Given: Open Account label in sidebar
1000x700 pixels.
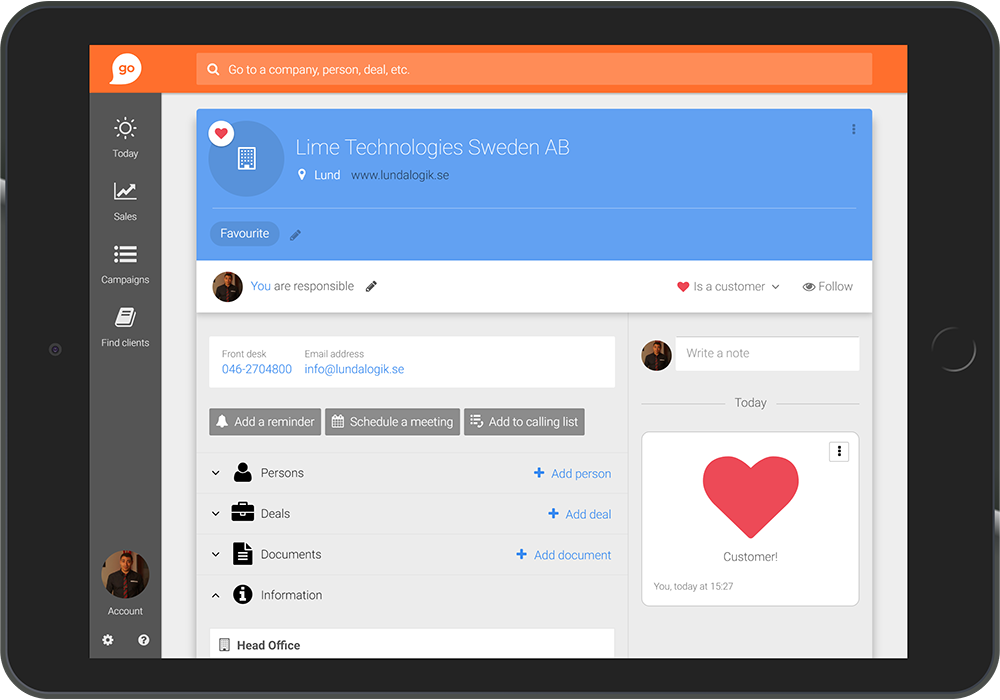Looking at the screenshot, I should click(125, 611).
